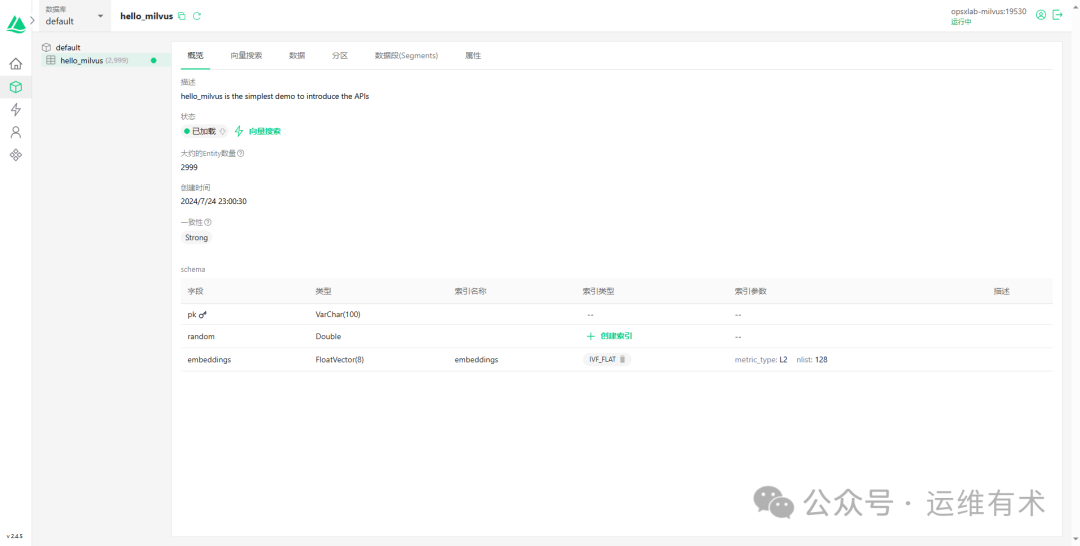Click the 运行中 status text
Image resolution: width=1080 pixels, height=546 pixels.
(x=962, y=22)
